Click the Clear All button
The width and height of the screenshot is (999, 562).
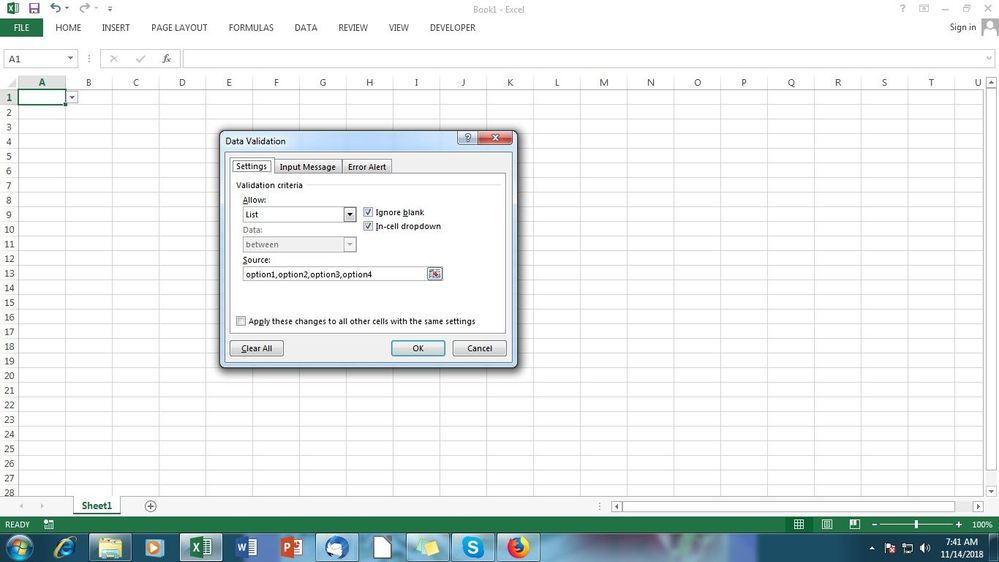click(x=257, y=349)
